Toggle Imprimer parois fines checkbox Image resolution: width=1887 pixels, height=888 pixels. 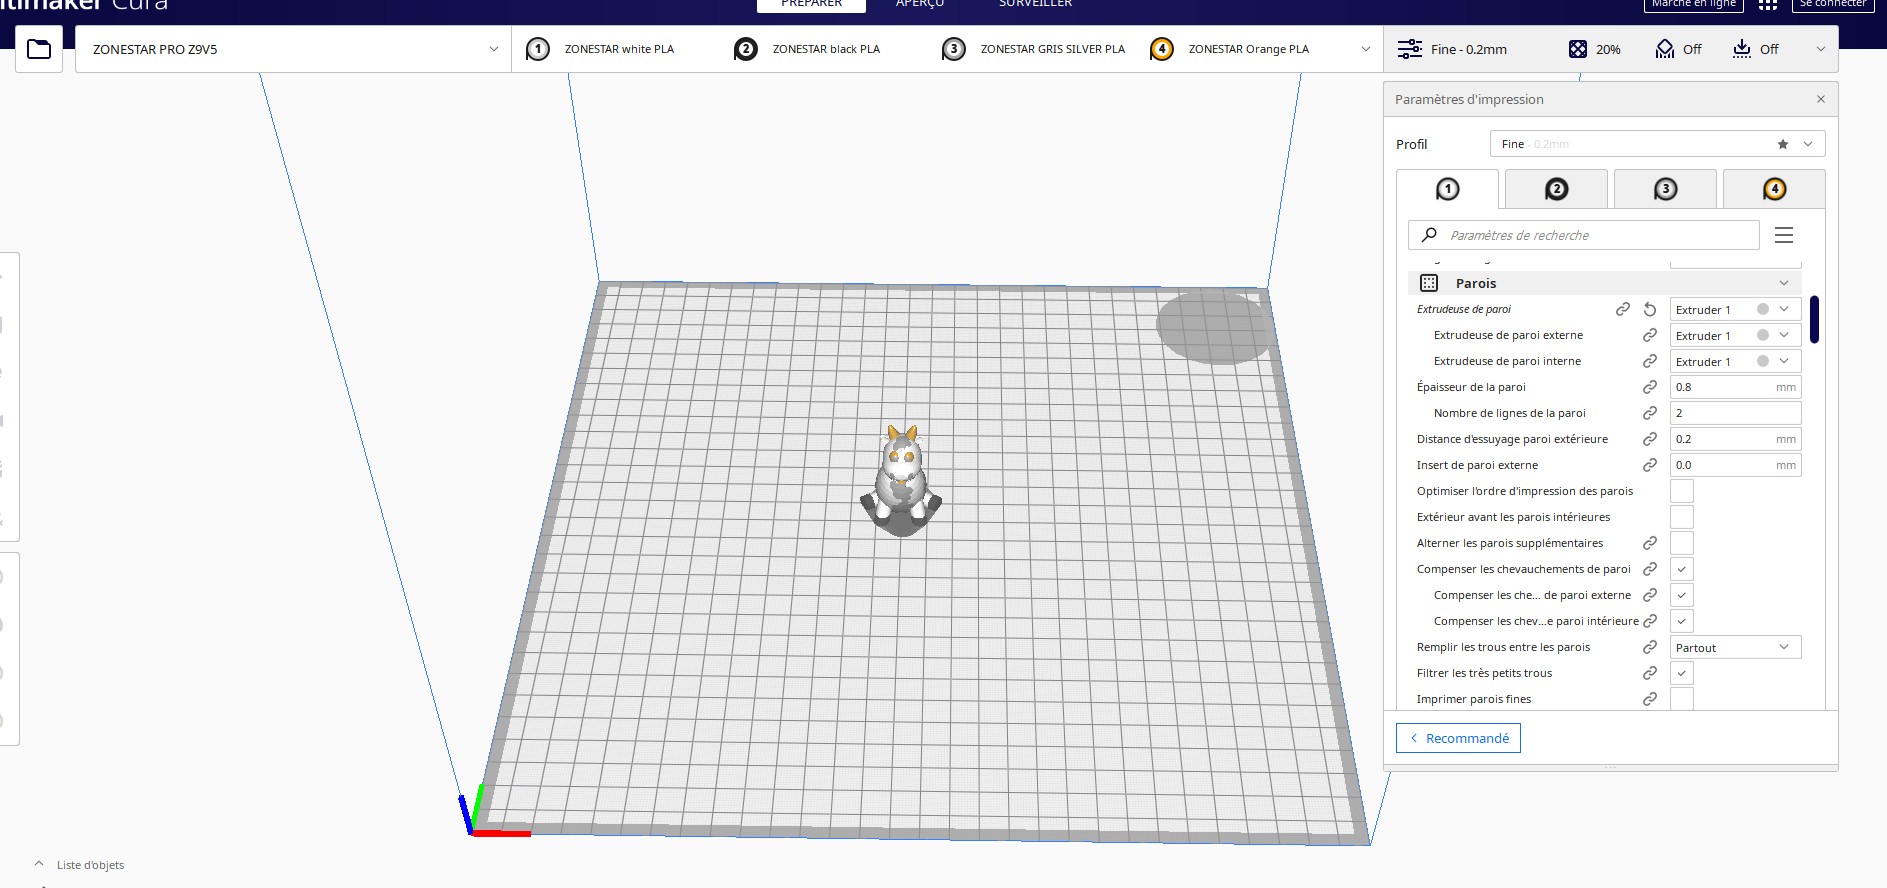click(1682, 699)
